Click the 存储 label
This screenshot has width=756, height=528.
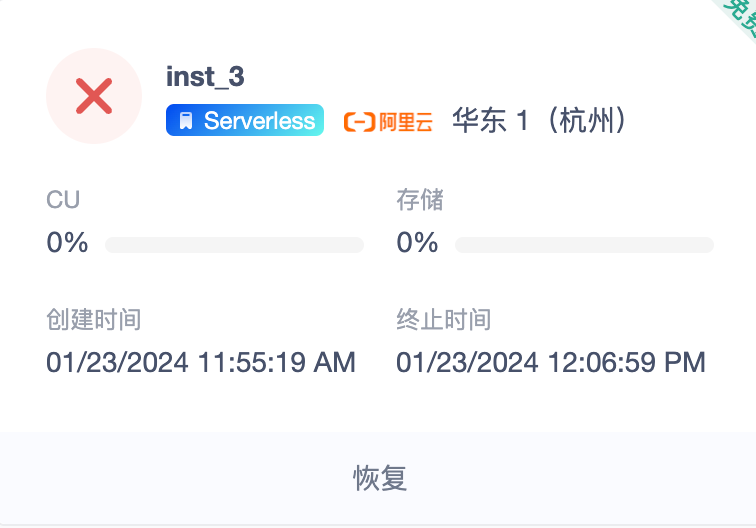pos(419,200)
